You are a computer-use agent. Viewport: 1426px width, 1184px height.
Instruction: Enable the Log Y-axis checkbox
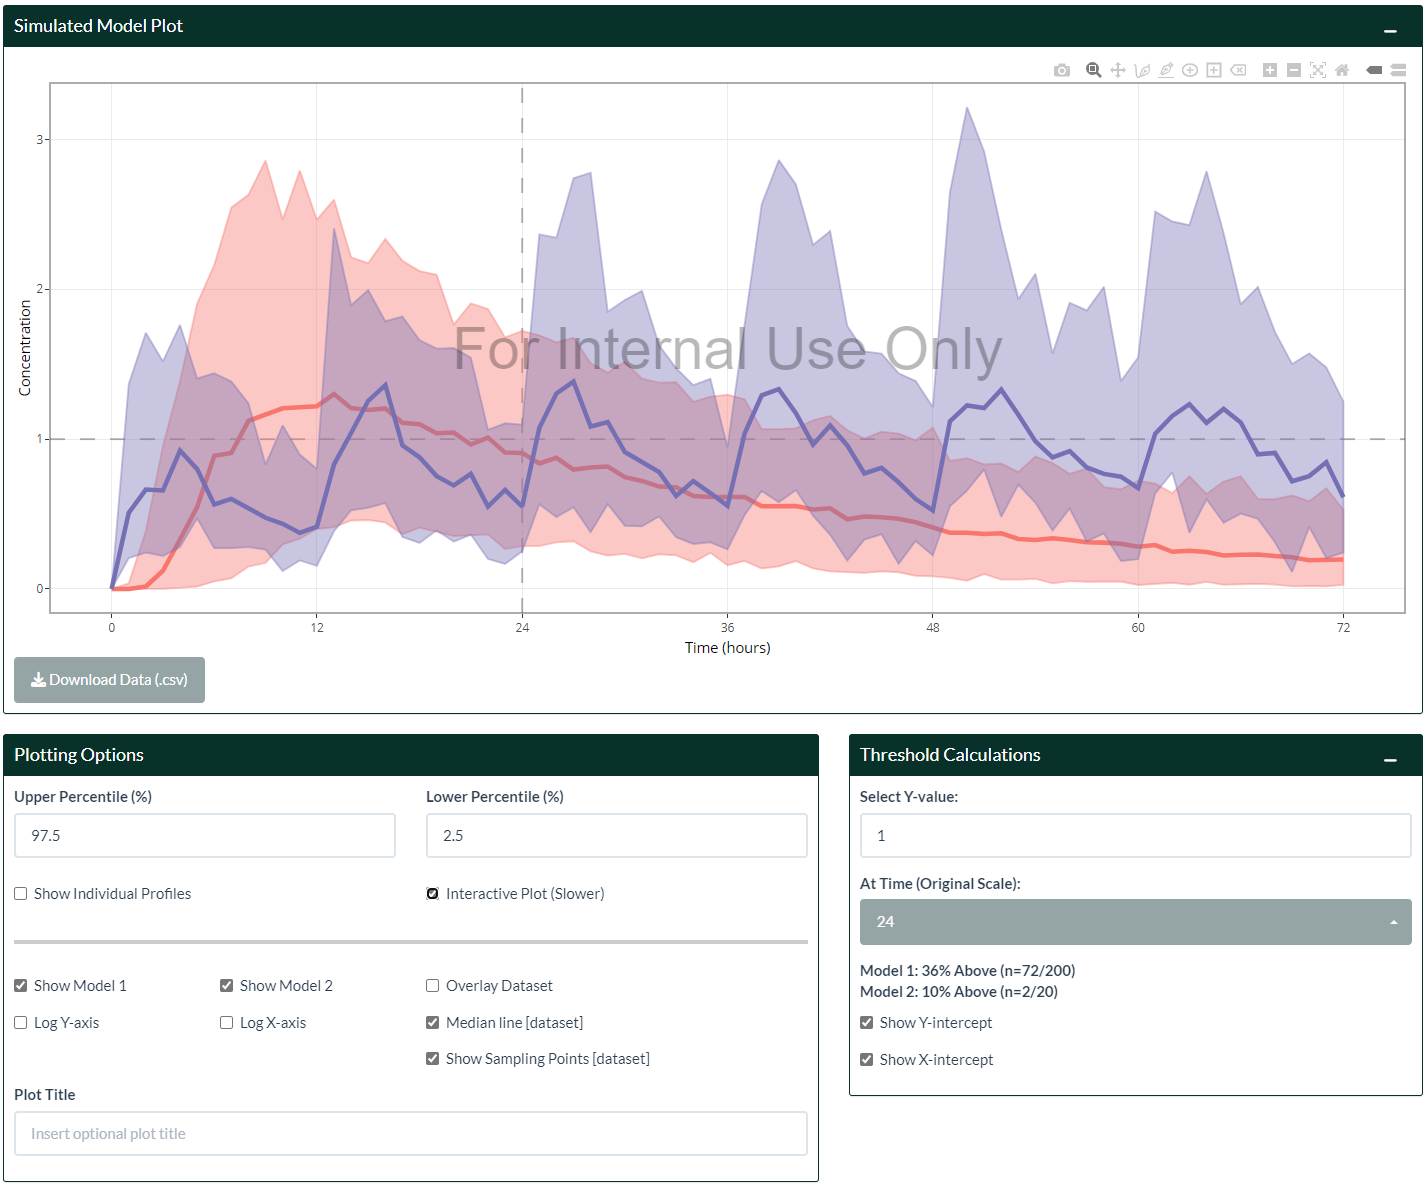click(21, 1023)
